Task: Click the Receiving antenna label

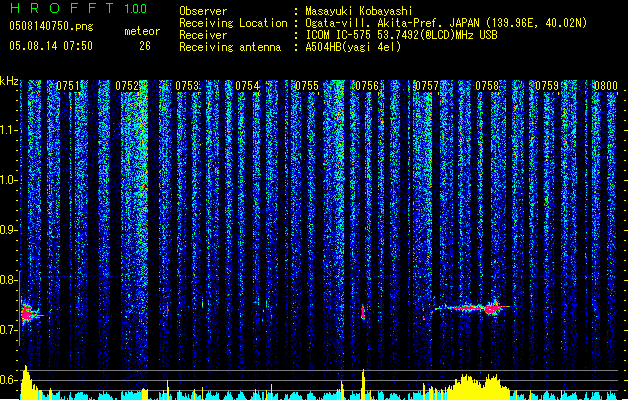Action: tap(230, 47)
